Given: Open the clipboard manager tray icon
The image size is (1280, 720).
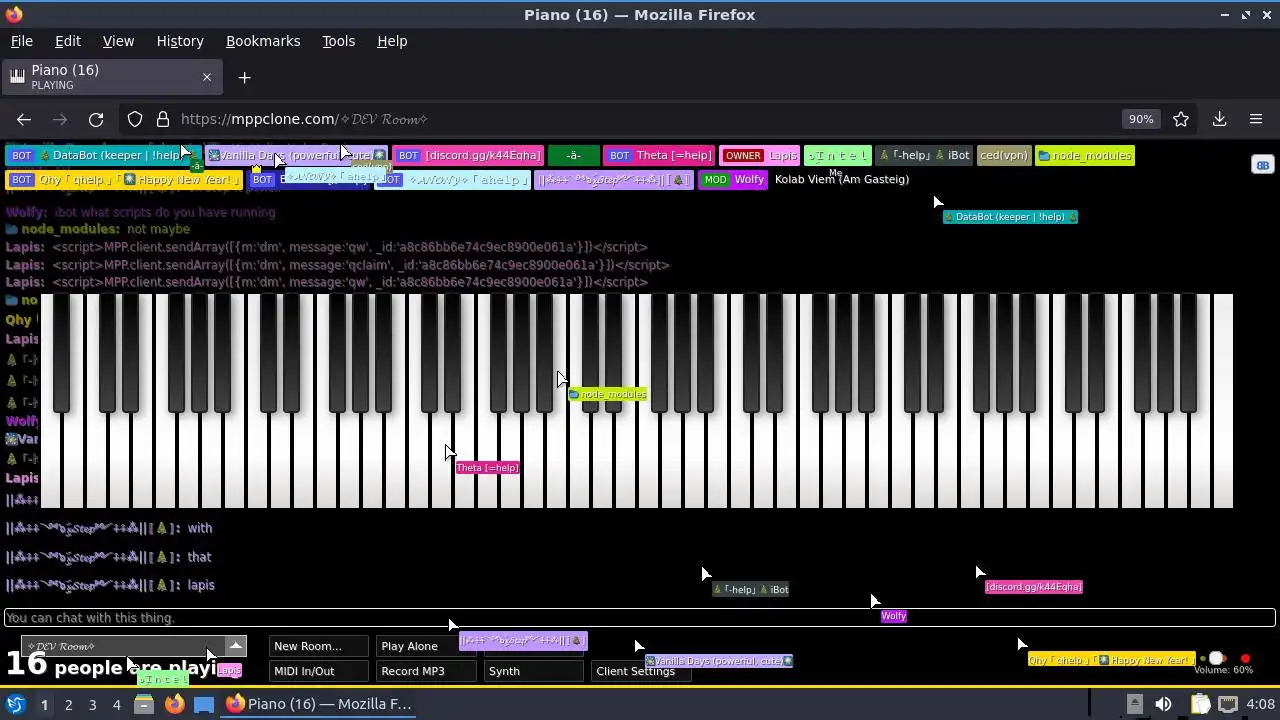Looking at the screenshot, I should 1199,704.
